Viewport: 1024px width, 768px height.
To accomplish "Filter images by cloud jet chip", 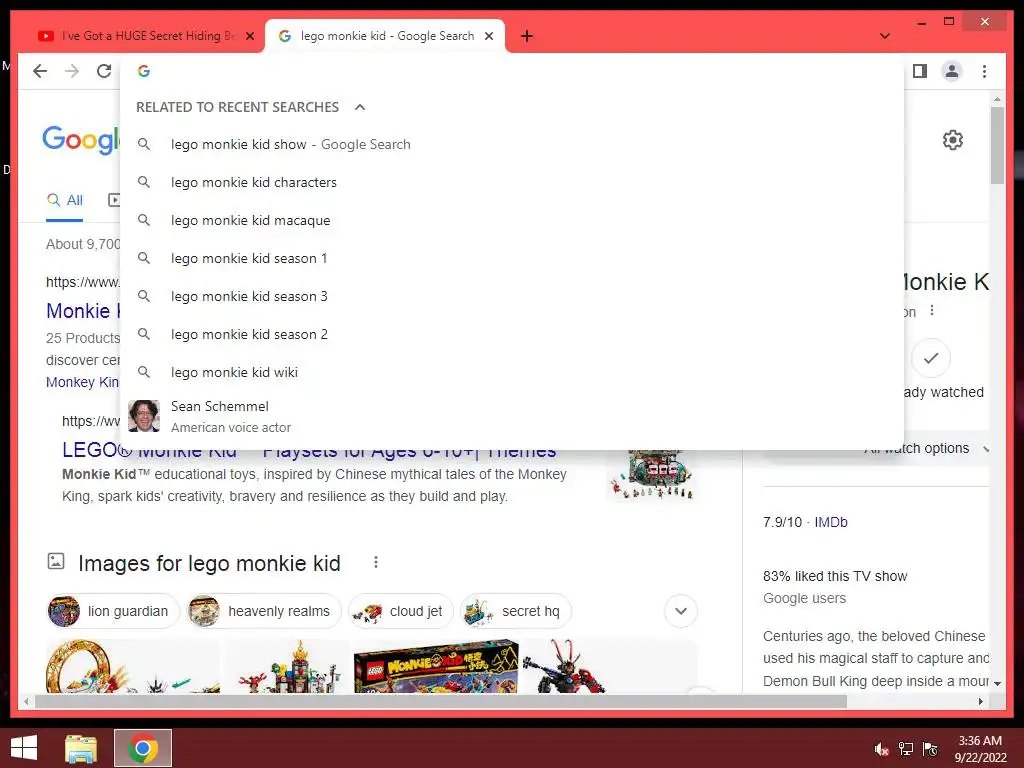I will click(401, 611).
